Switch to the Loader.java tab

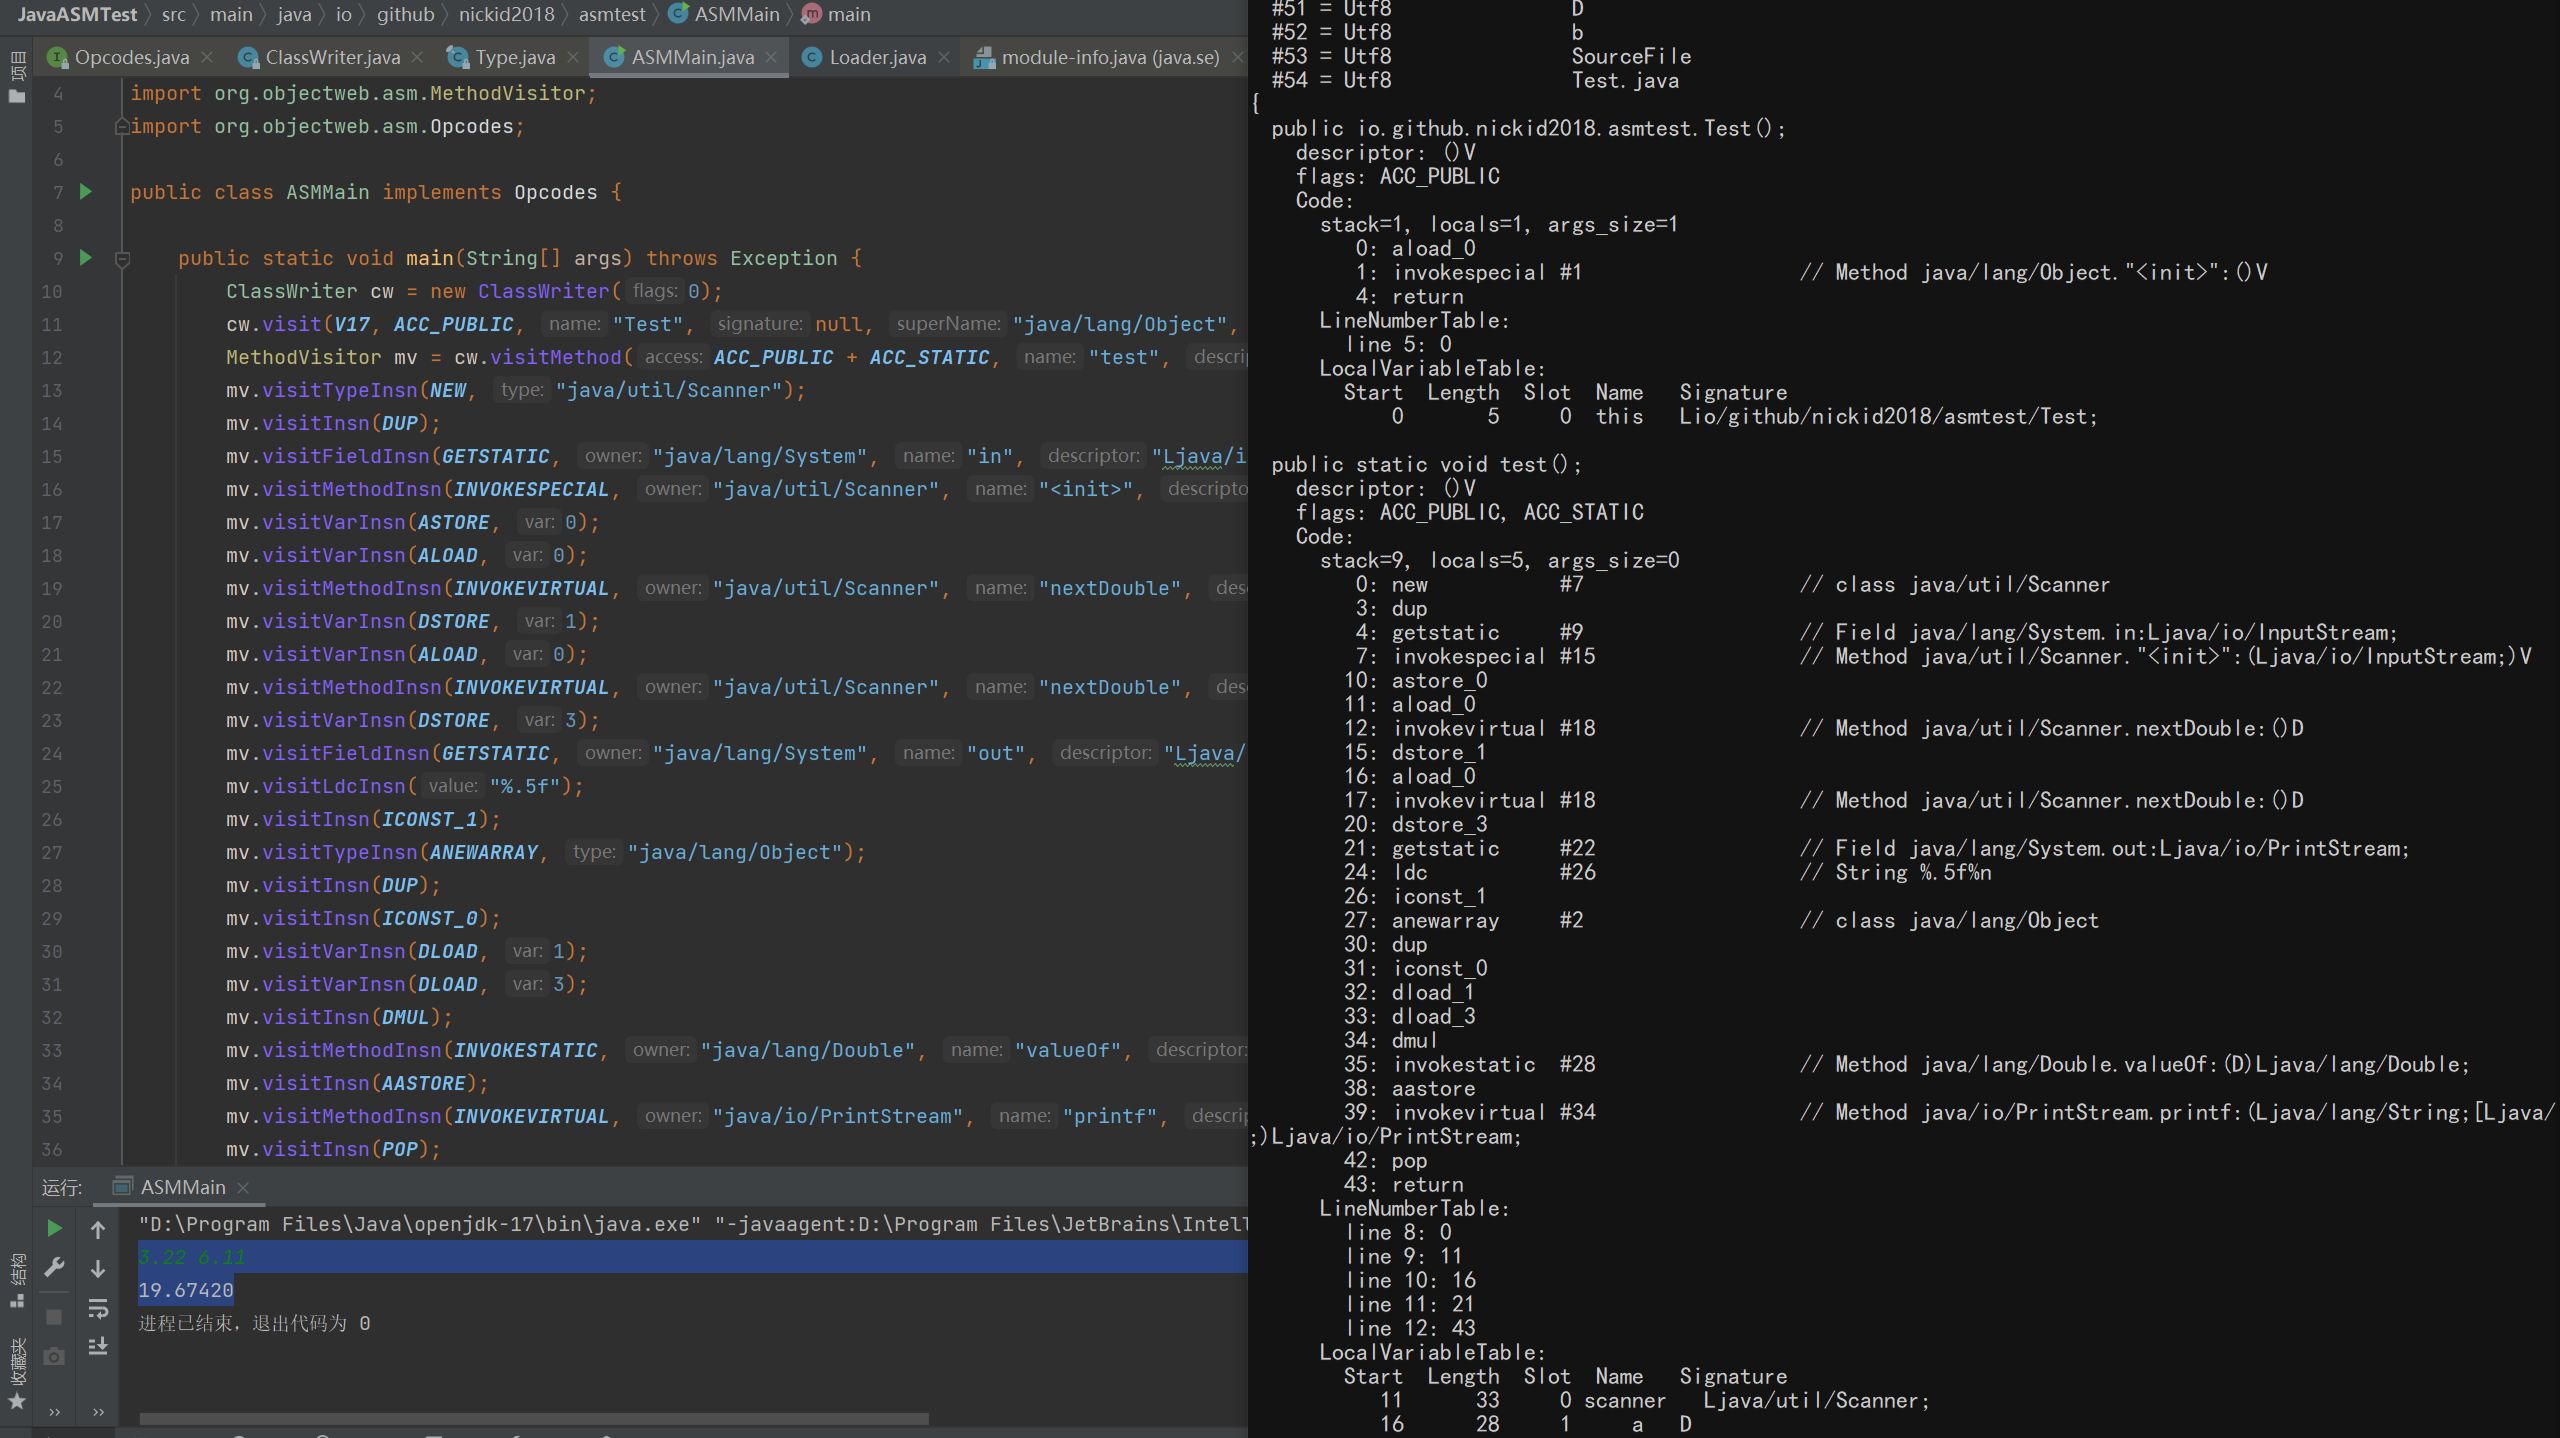pyautogui.click(x=877, y=57)
